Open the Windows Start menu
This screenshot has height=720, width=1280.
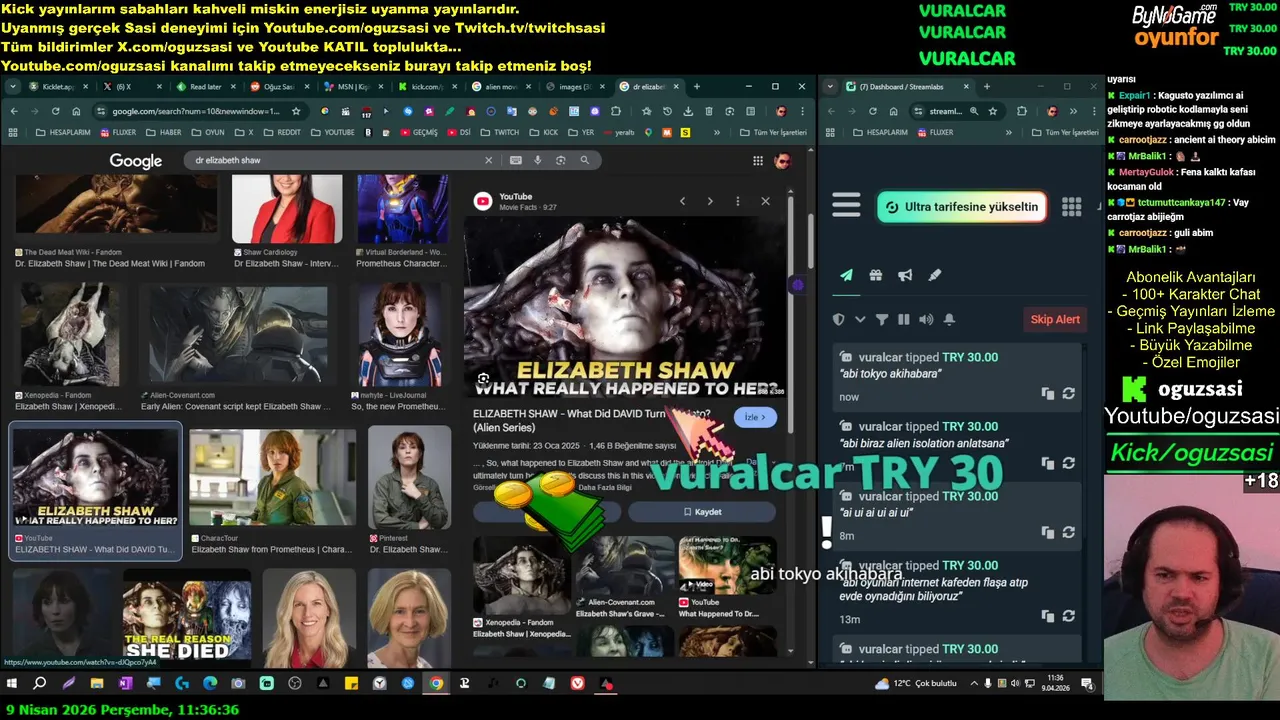(x=12, y=684)
